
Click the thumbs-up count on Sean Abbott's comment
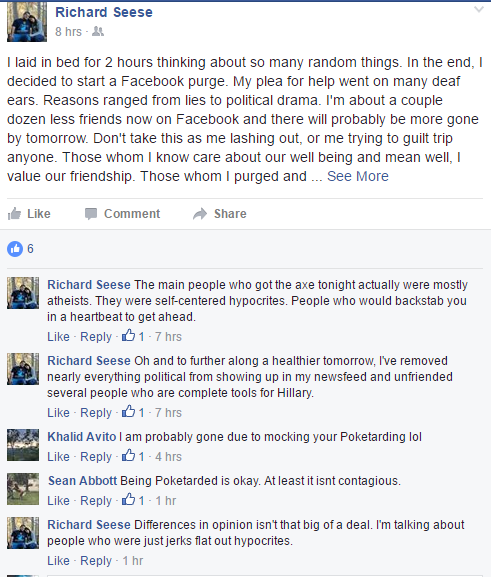tap(133, 500)
